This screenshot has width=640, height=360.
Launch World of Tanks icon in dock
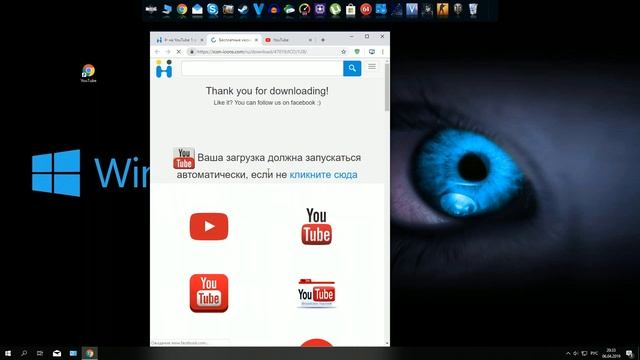(458, 9)
